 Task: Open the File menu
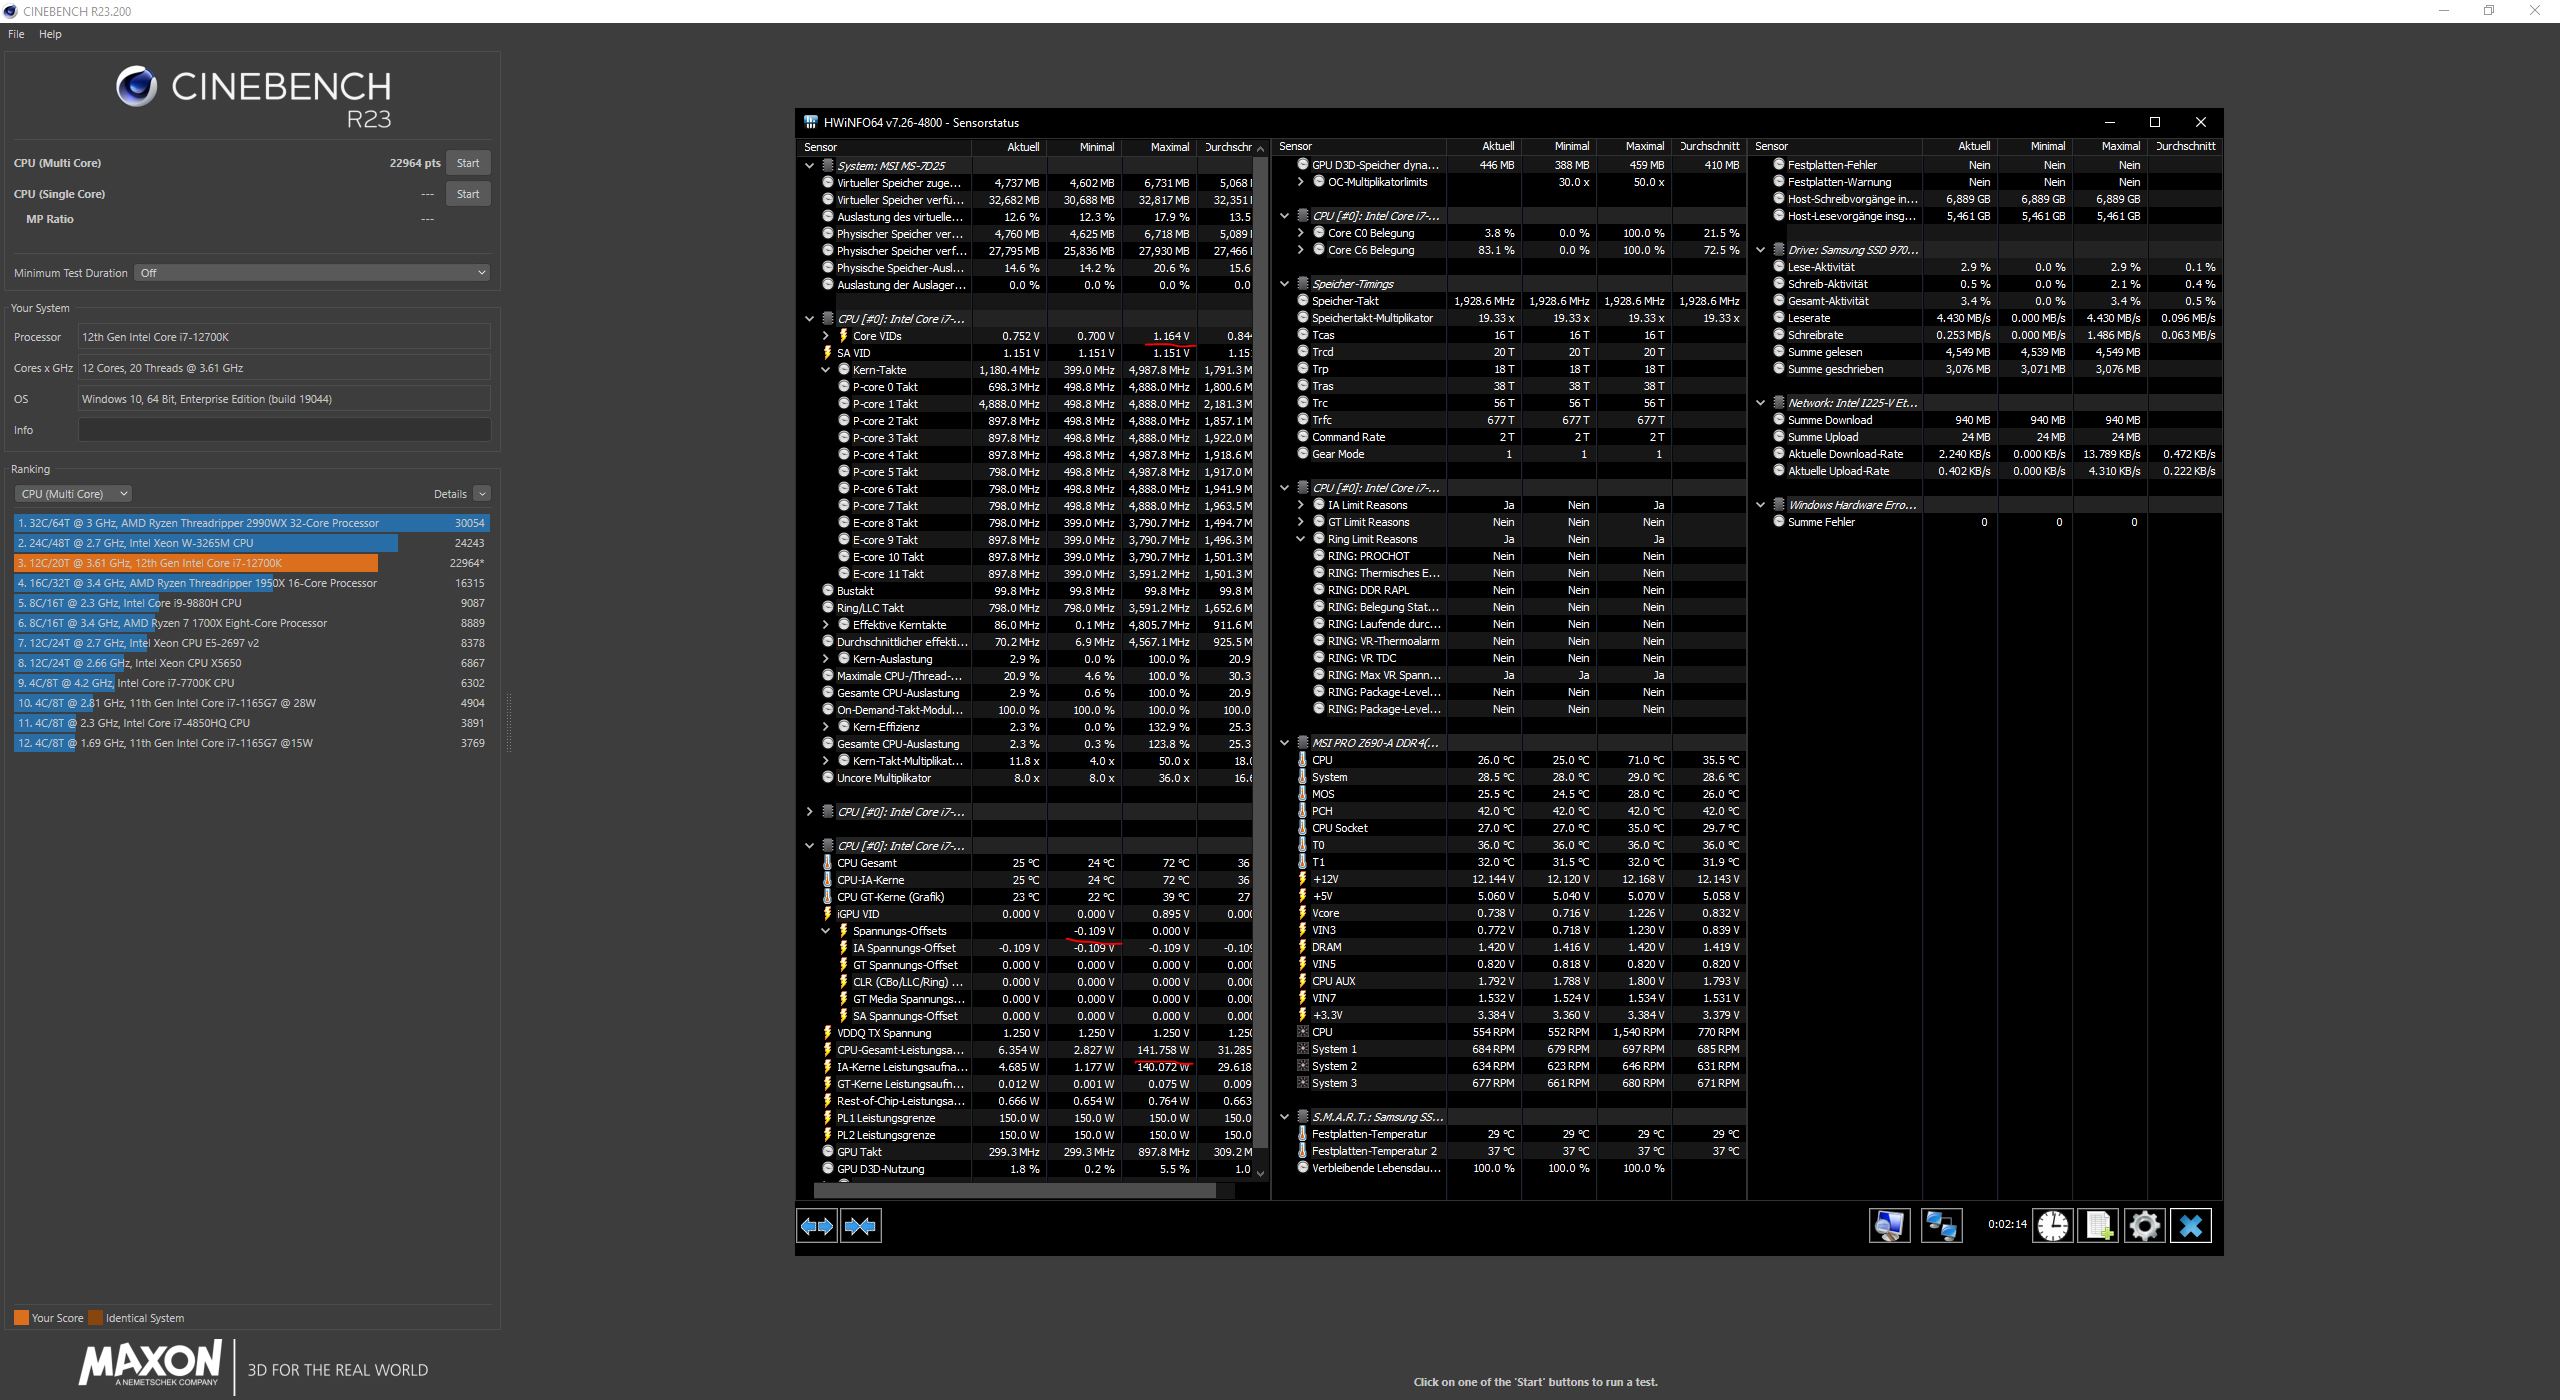coord(16,34)
